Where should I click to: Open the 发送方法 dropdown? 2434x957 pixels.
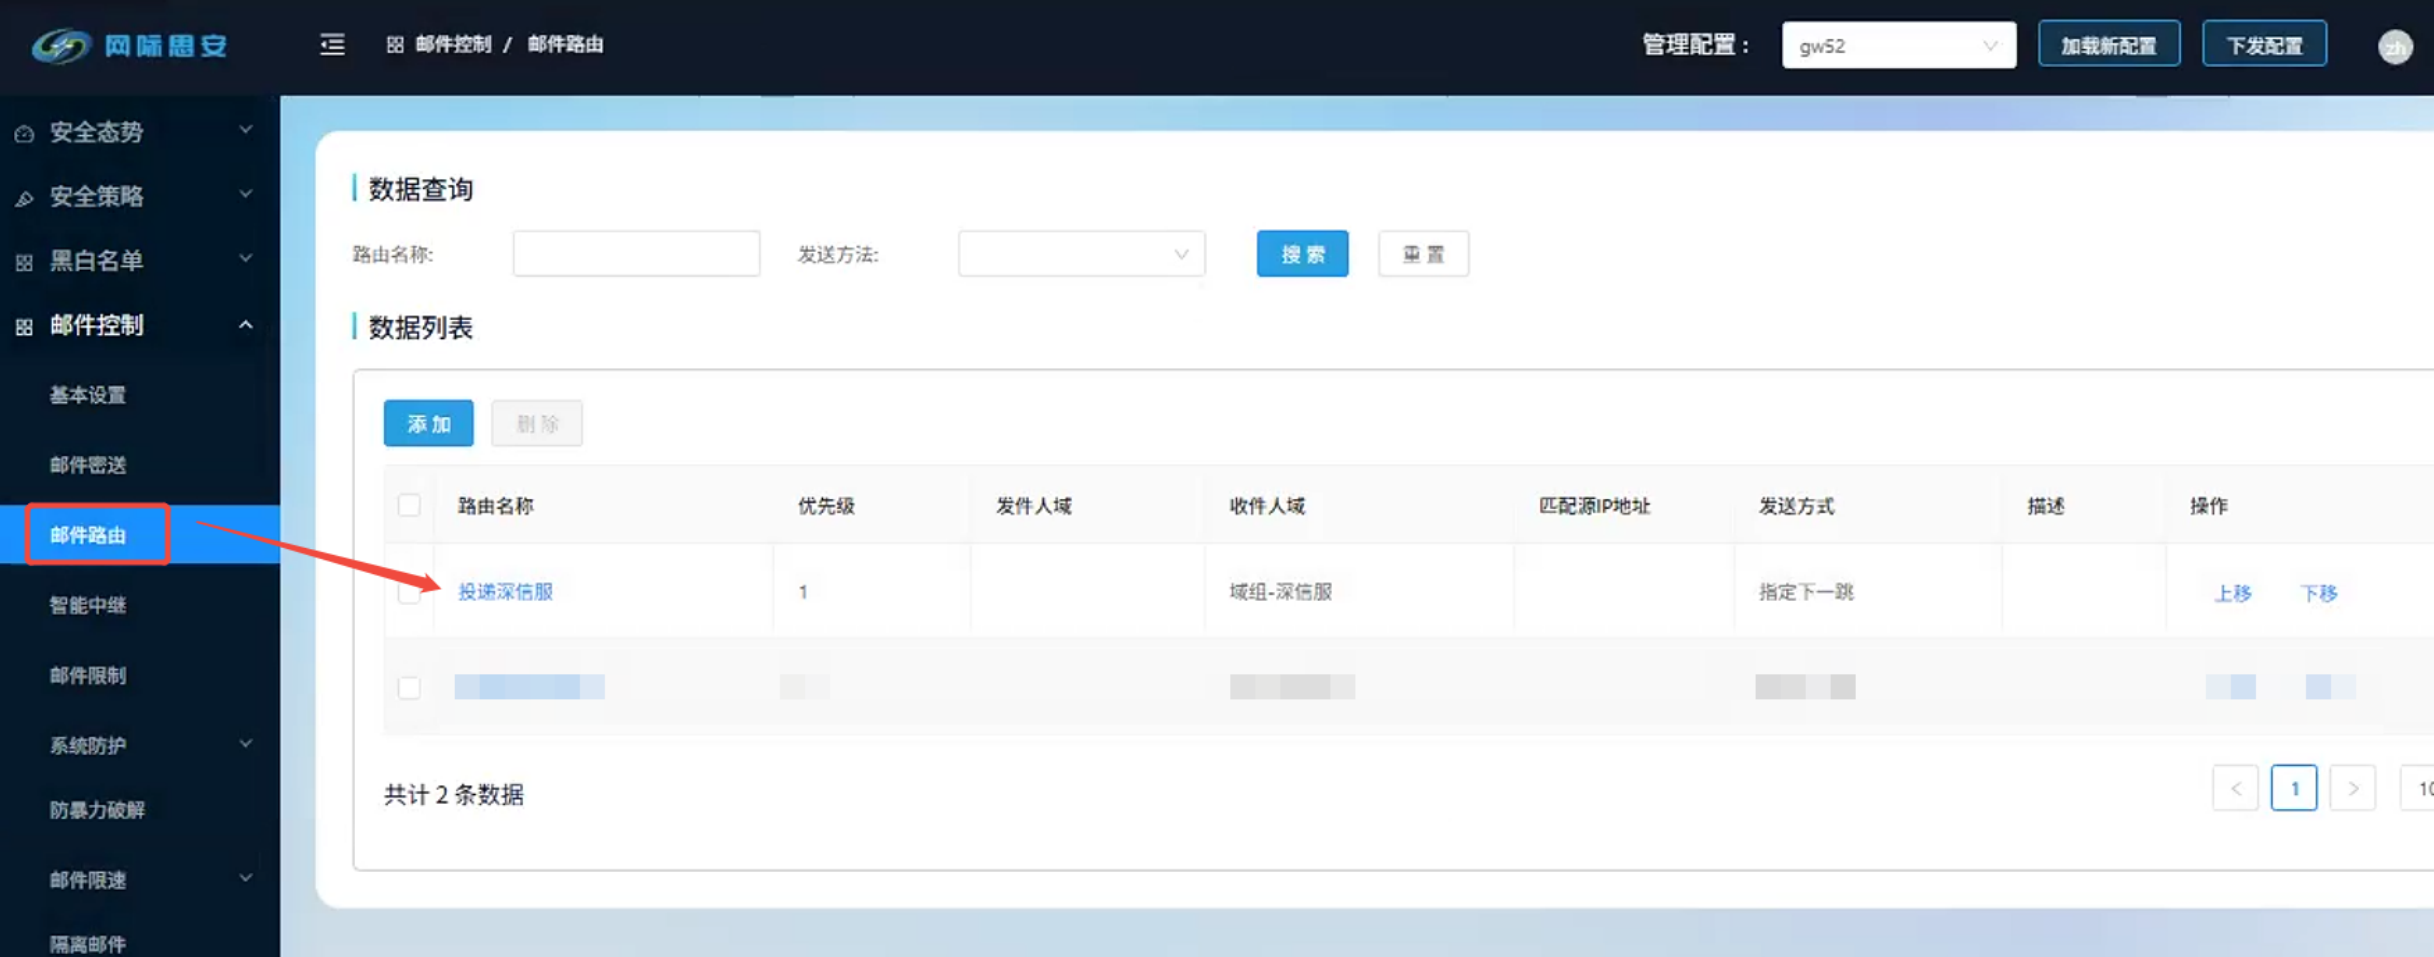(x=1080, y=254)
